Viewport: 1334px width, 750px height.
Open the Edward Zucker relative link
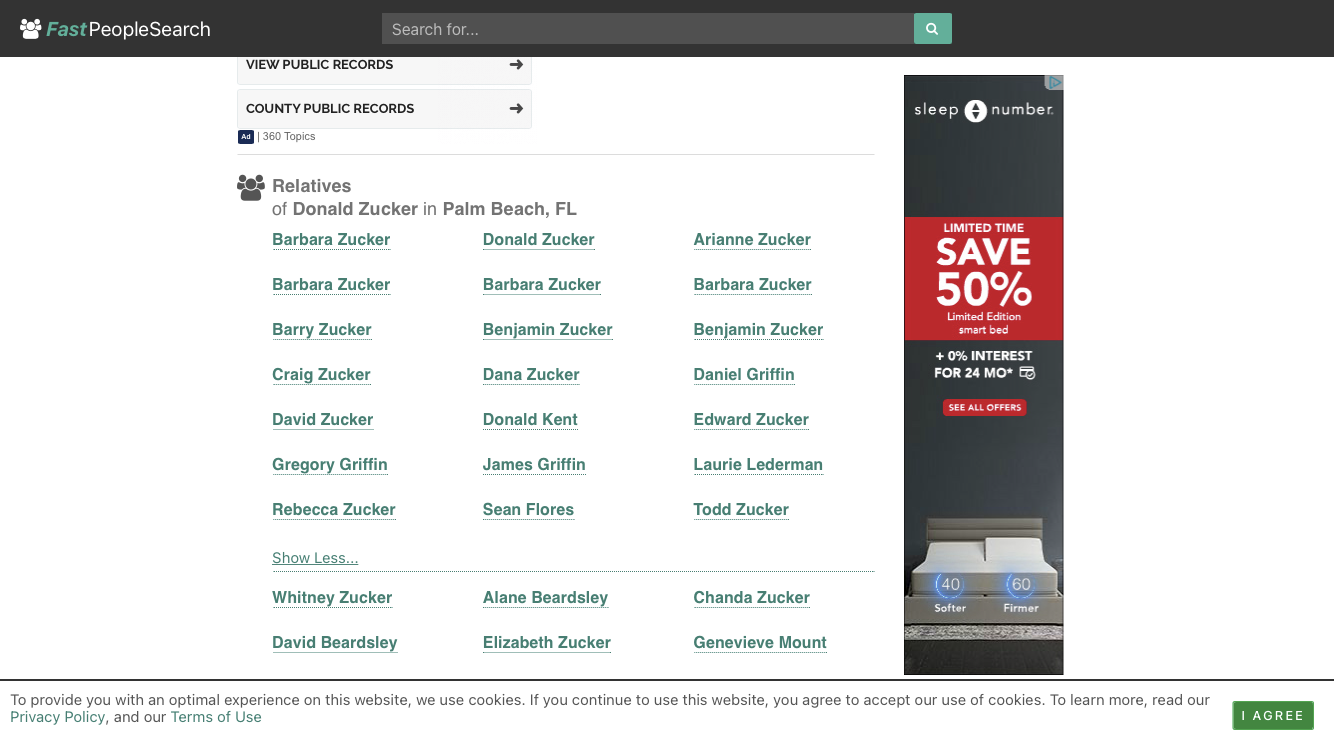[x=751, y=420]
